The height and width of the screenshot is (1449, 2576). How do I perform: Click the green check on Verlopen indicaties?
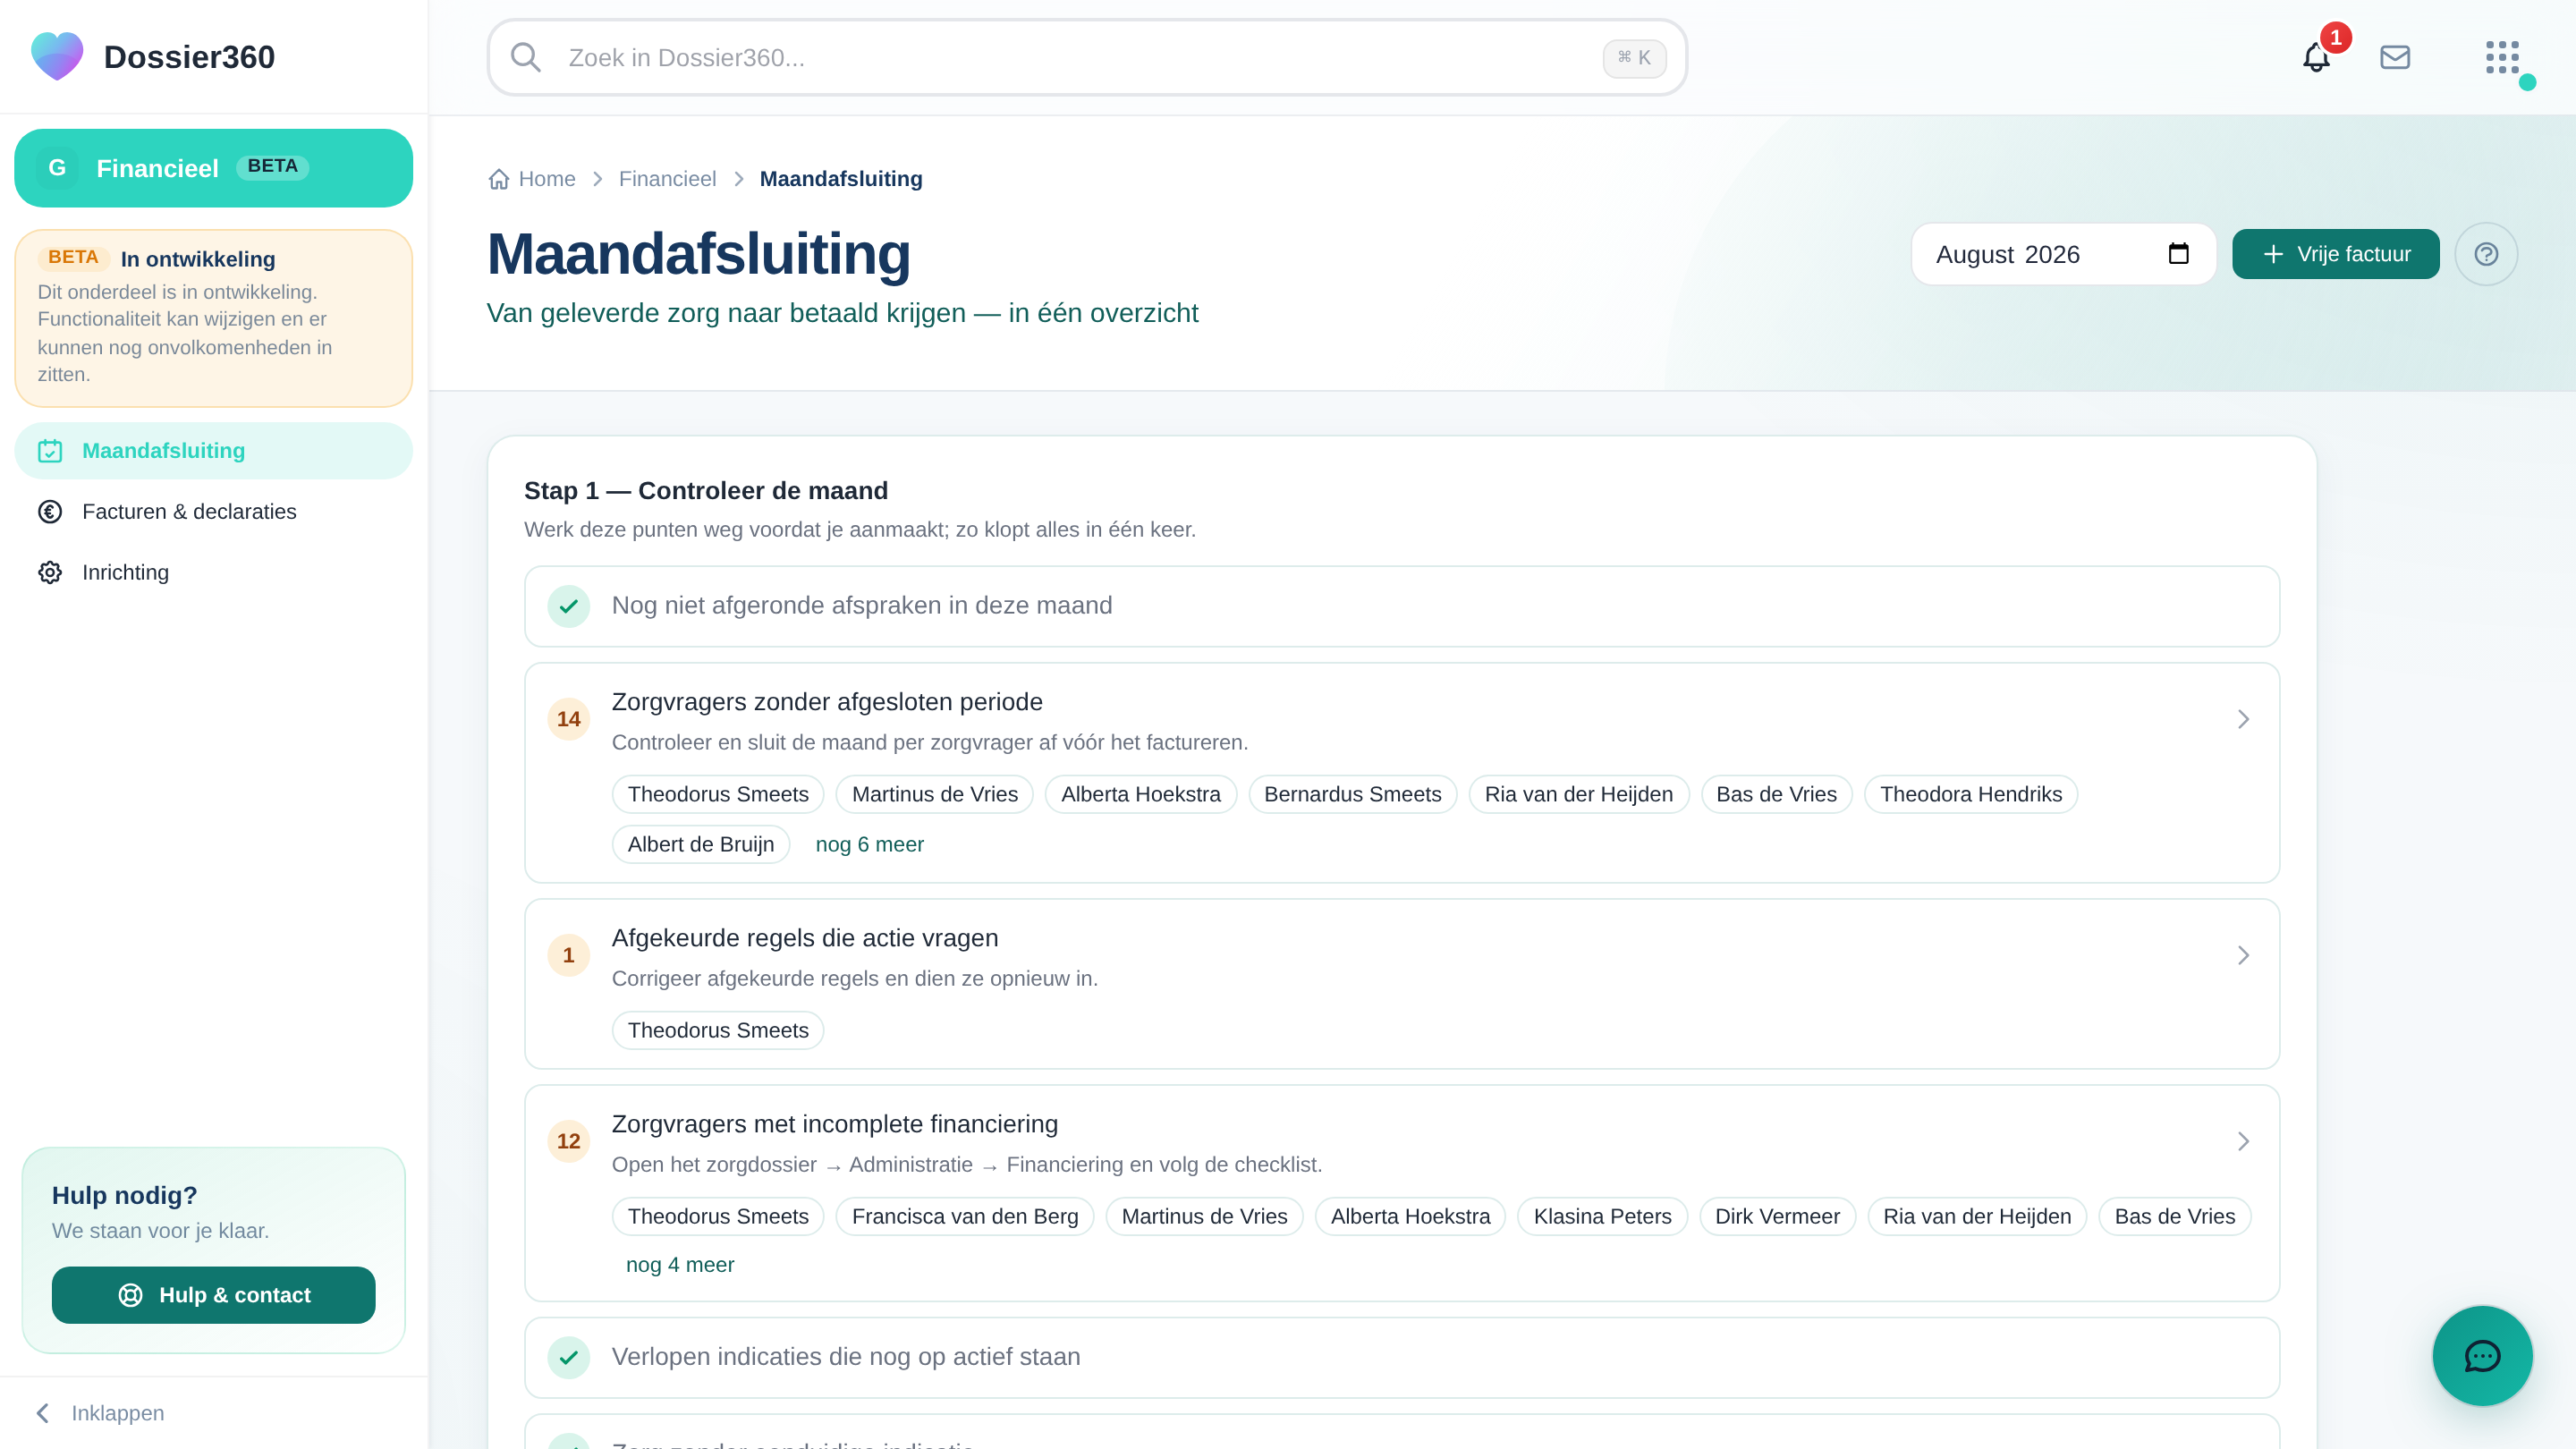tap(569, 1357)
